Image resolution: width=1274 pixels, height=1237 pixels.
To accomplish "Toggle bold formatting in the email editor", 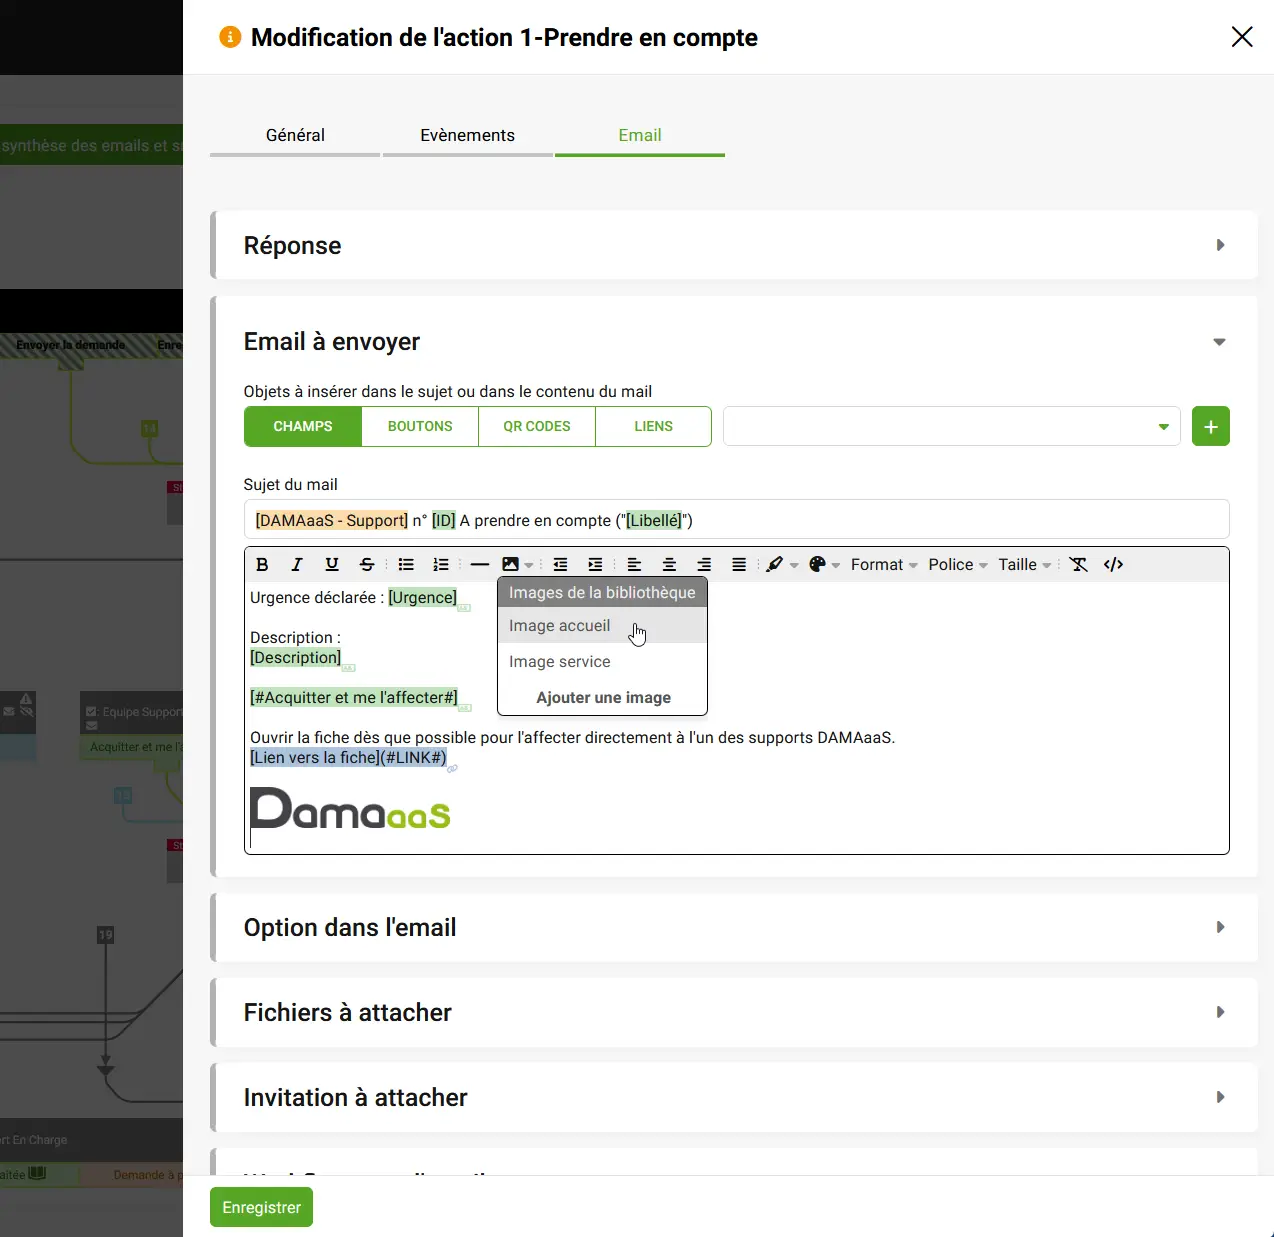I will (262, 564).
